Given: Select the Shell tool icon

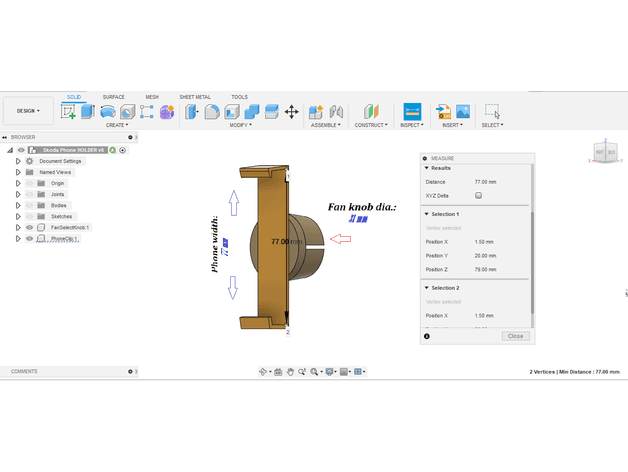Looking at the screenshot, I should (232, 112).
